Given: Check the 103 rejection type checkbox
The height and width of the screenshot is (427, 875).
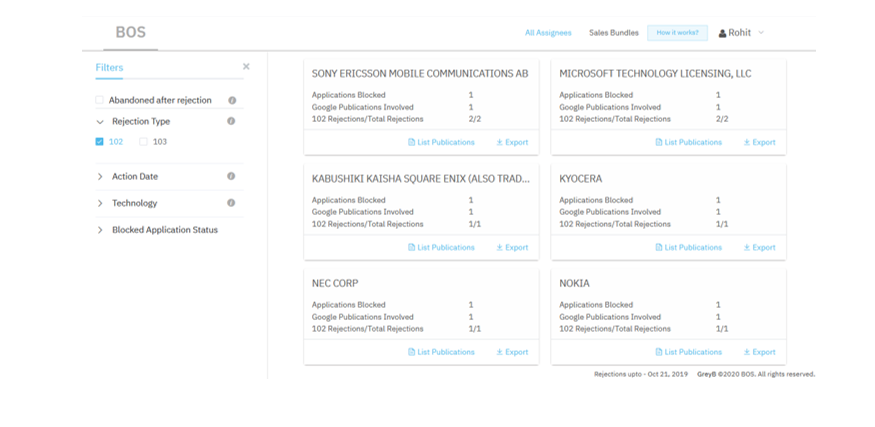Looking at the screenshot, I should 143,141.
